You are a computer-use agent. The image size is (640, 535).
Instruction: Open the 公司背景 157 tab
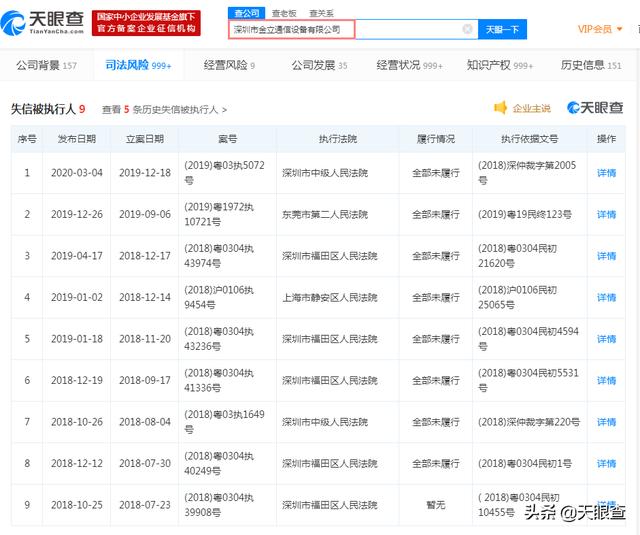pyautogui.click(x=47, y=65)
